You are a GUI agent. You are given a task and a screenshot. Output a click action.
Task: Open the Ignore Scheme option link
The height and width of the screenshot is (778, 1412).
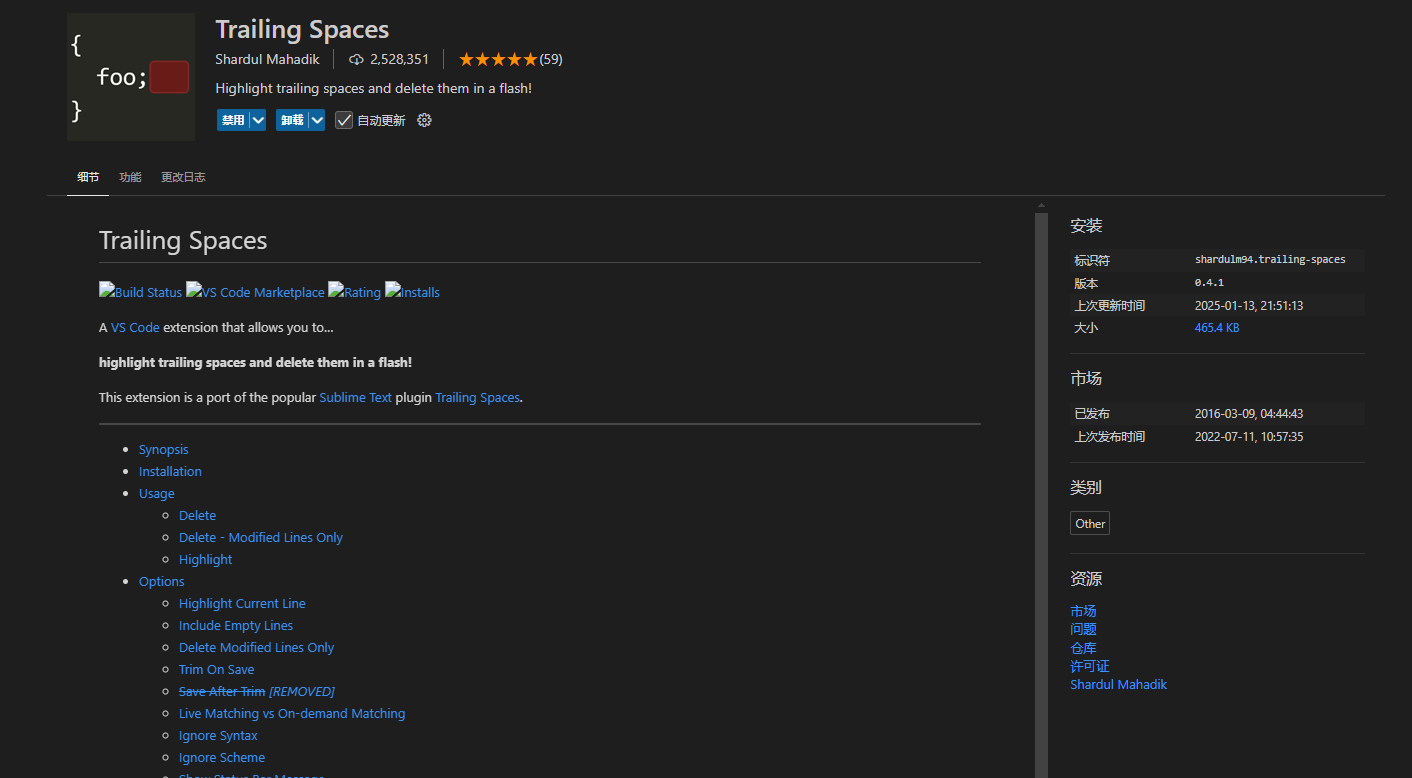(222, 757)
